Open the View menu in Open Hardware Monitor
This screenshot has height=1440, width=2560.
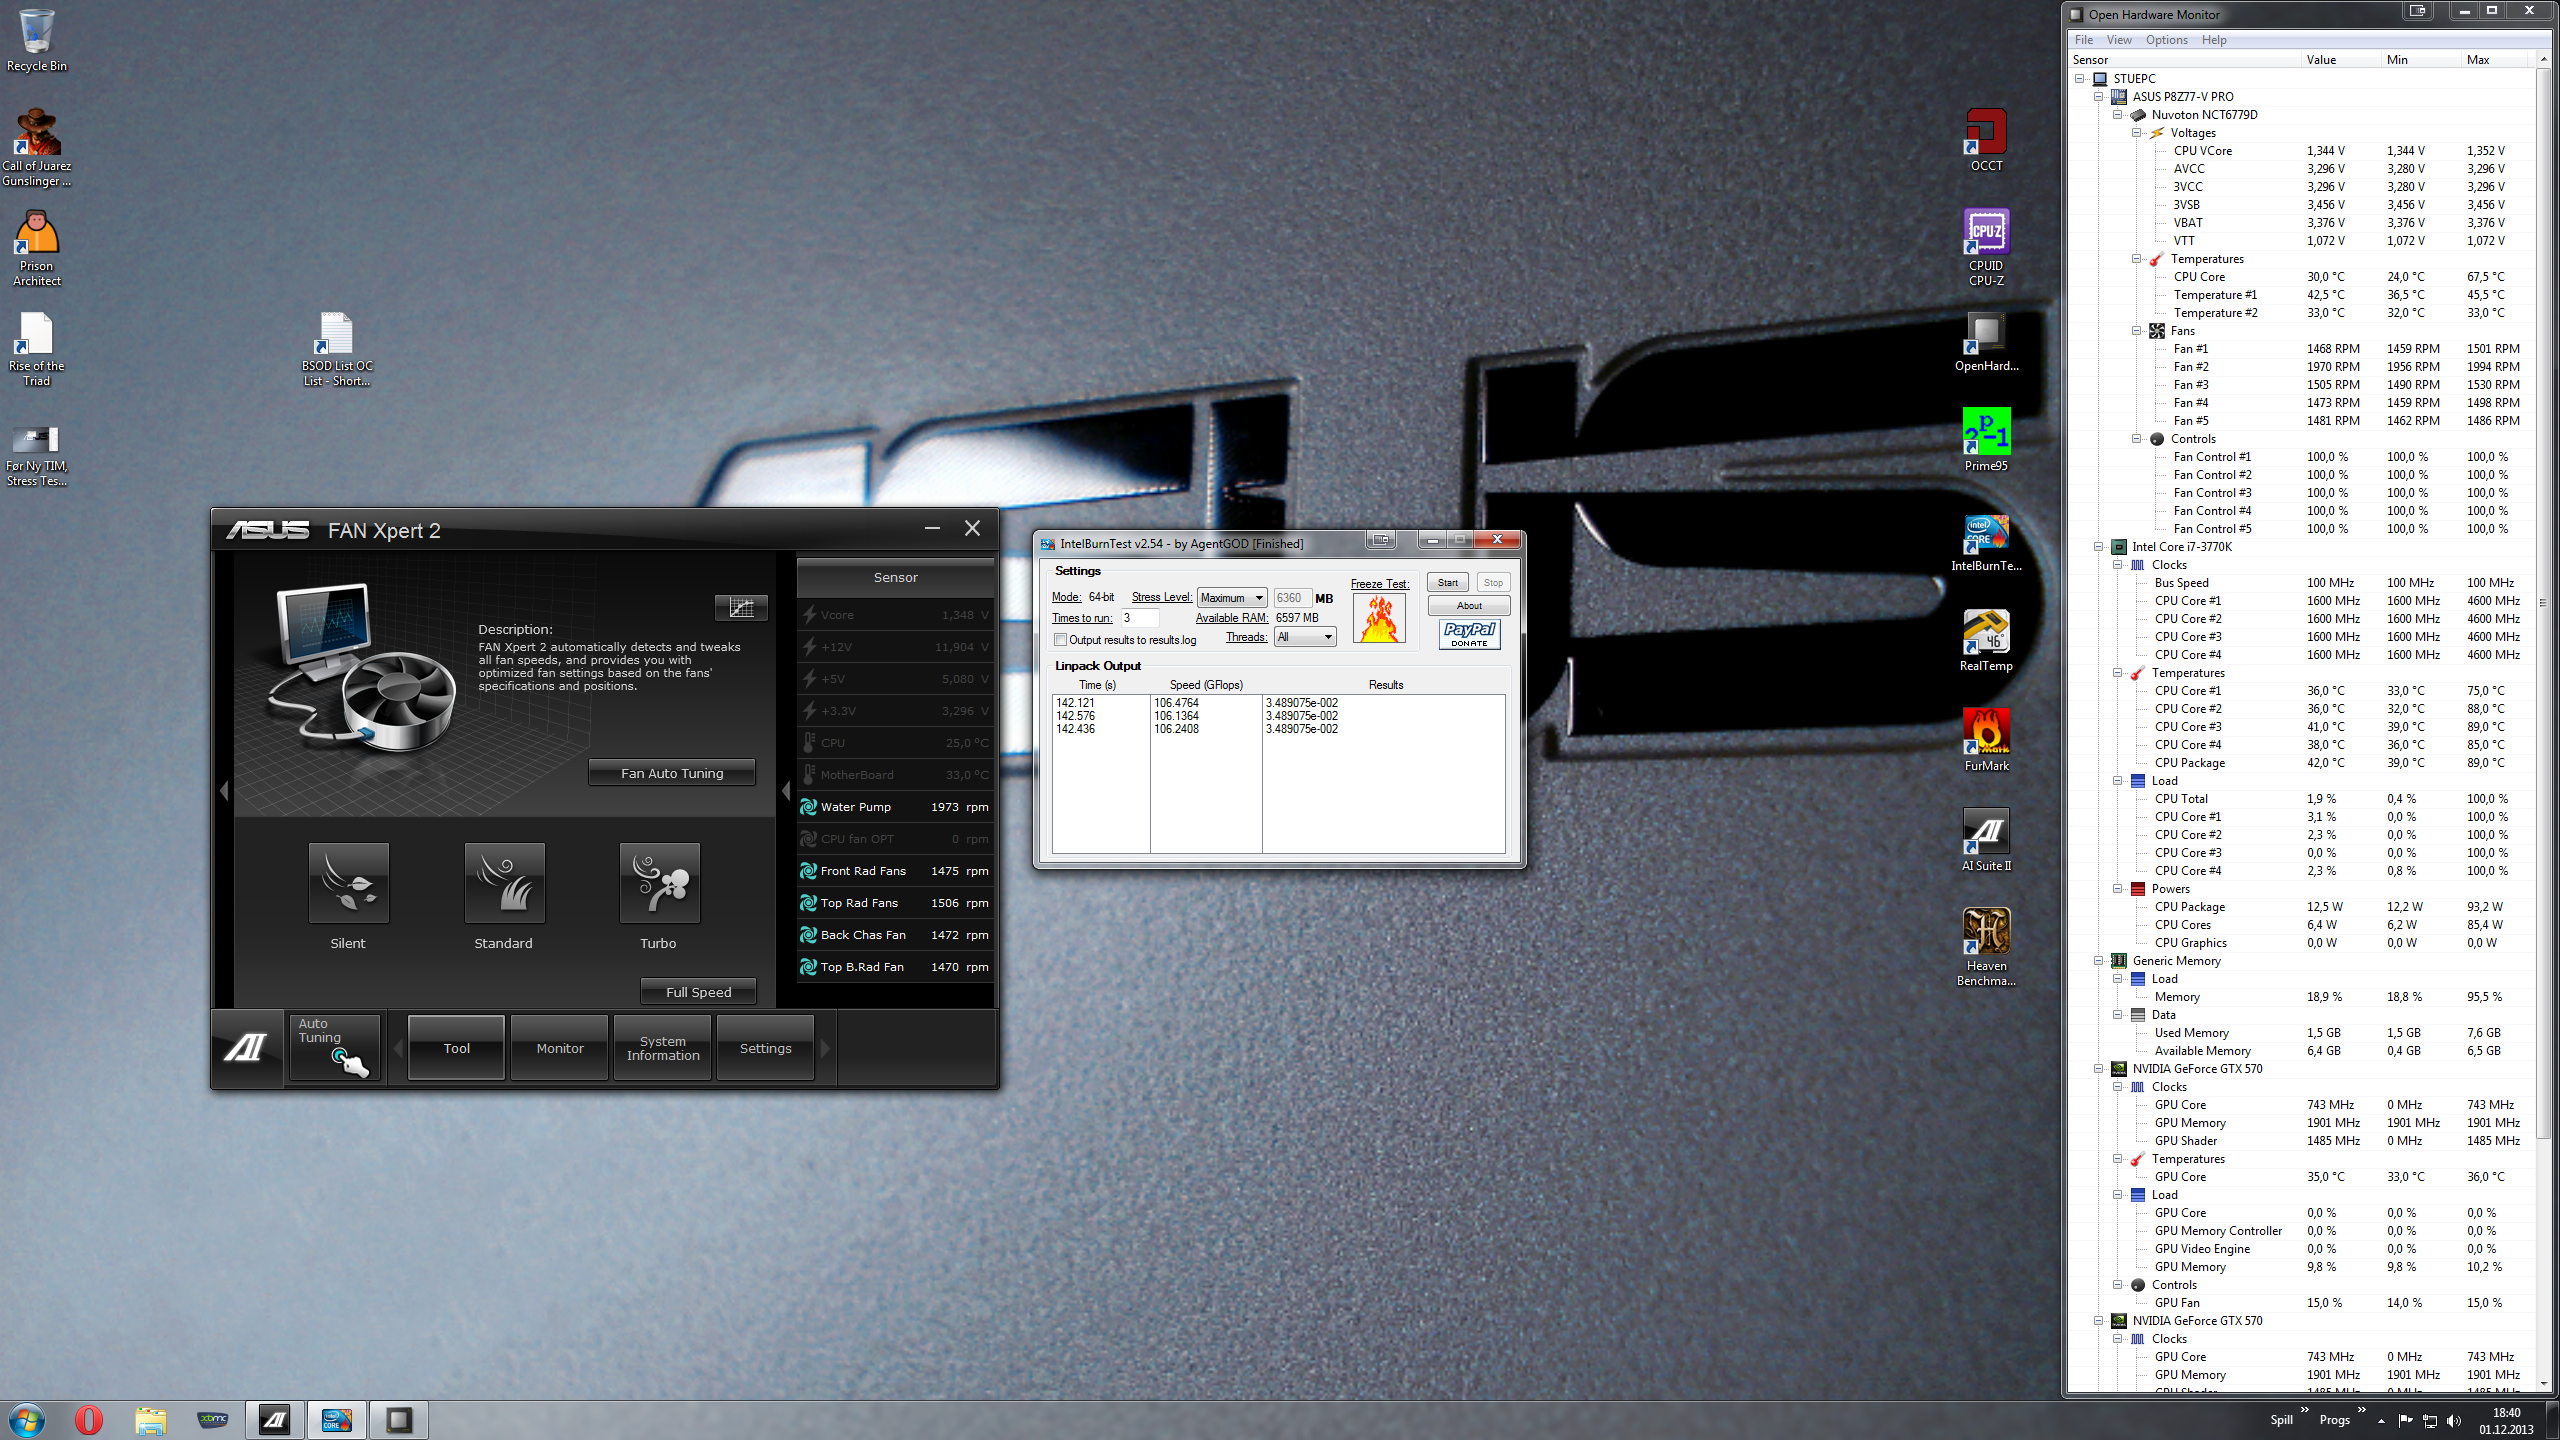point(2119,40)
